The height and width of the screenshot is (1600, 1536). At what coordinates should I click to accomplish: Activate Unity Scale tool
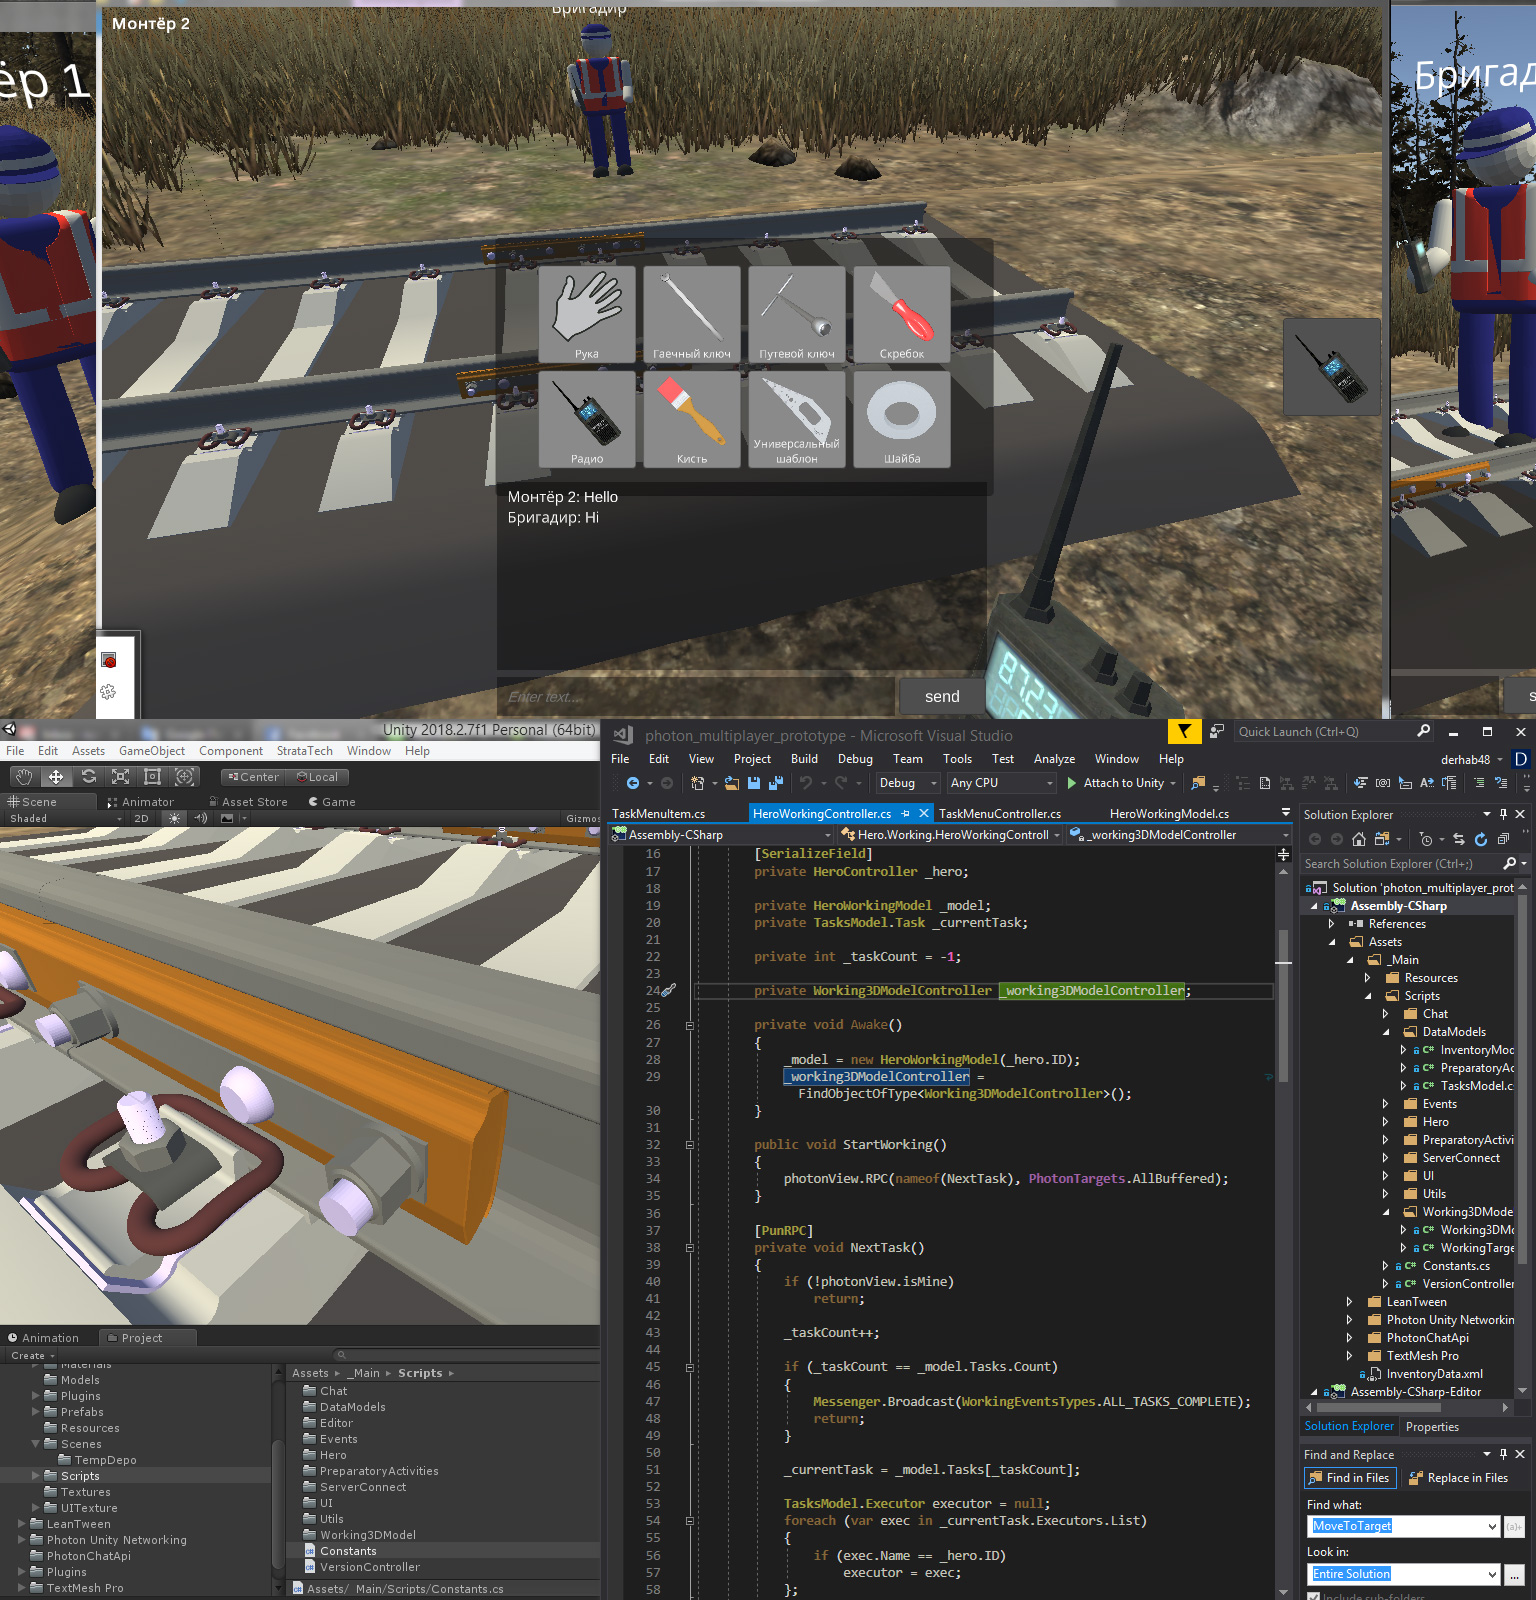coord(121,777)
